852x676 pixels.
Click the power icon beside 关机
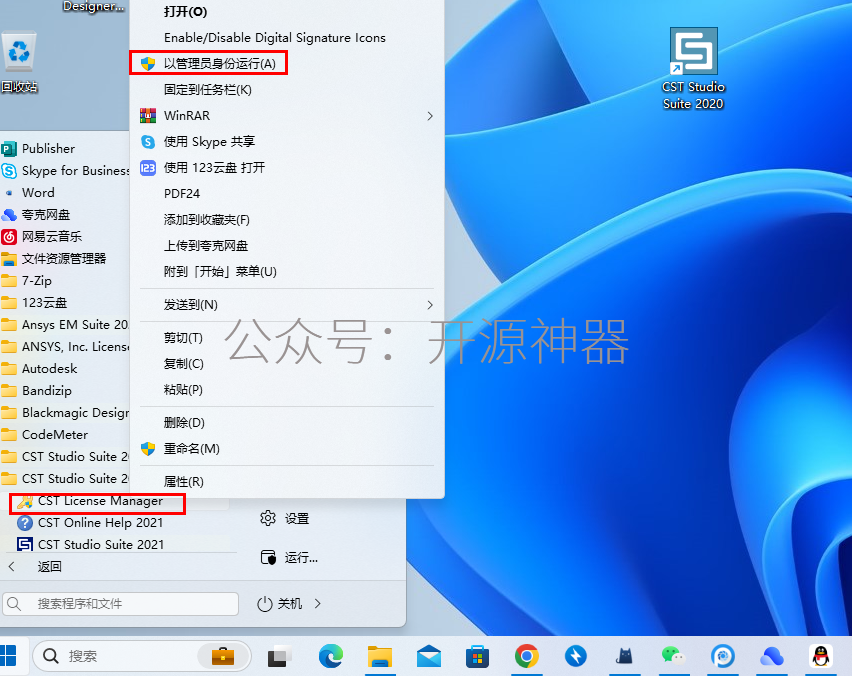coord(265,604)
